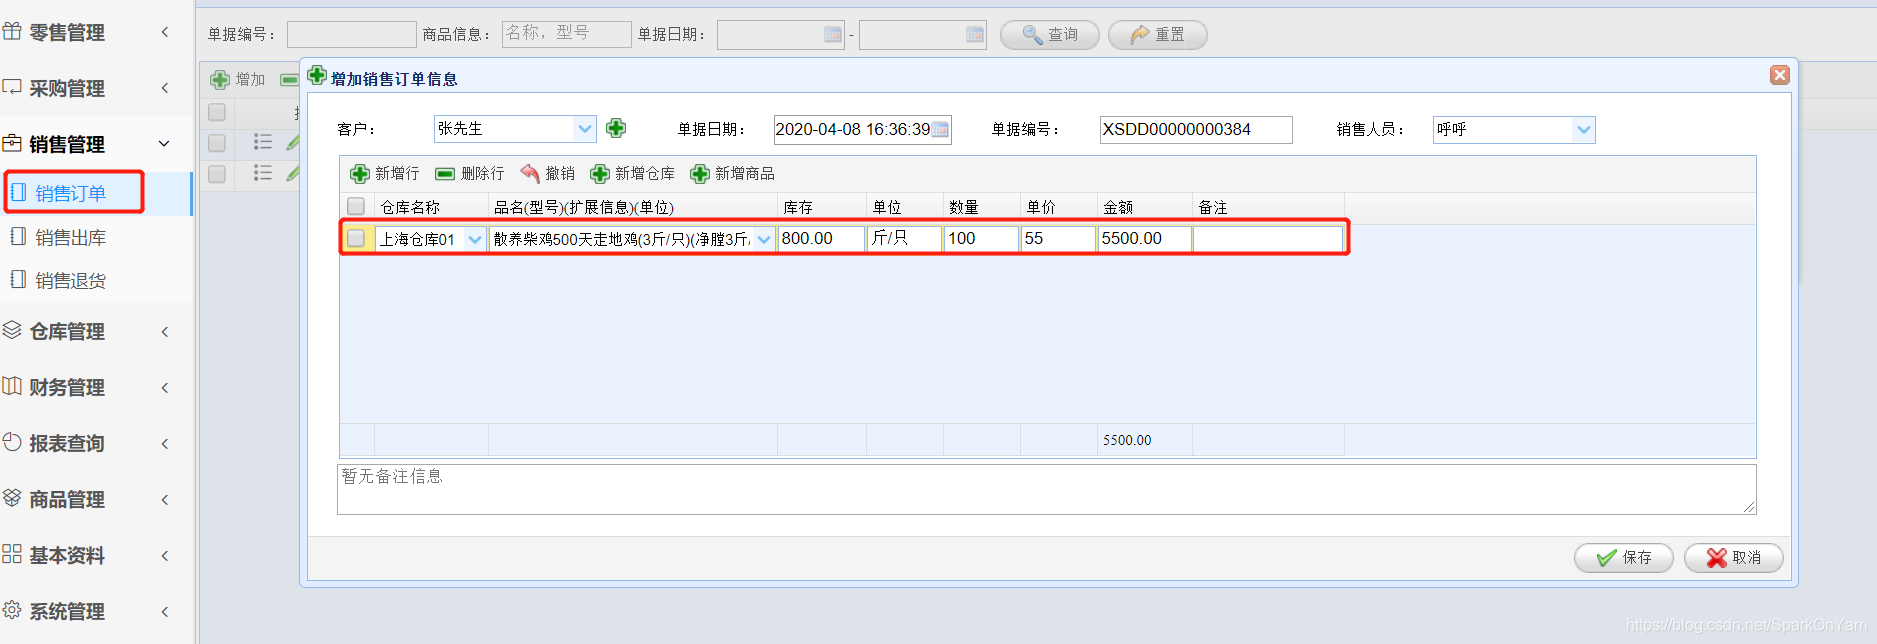Click the 单价 cell showing 55
Viewport: 1877px width, 644px height.
(x=1058, y=238)
